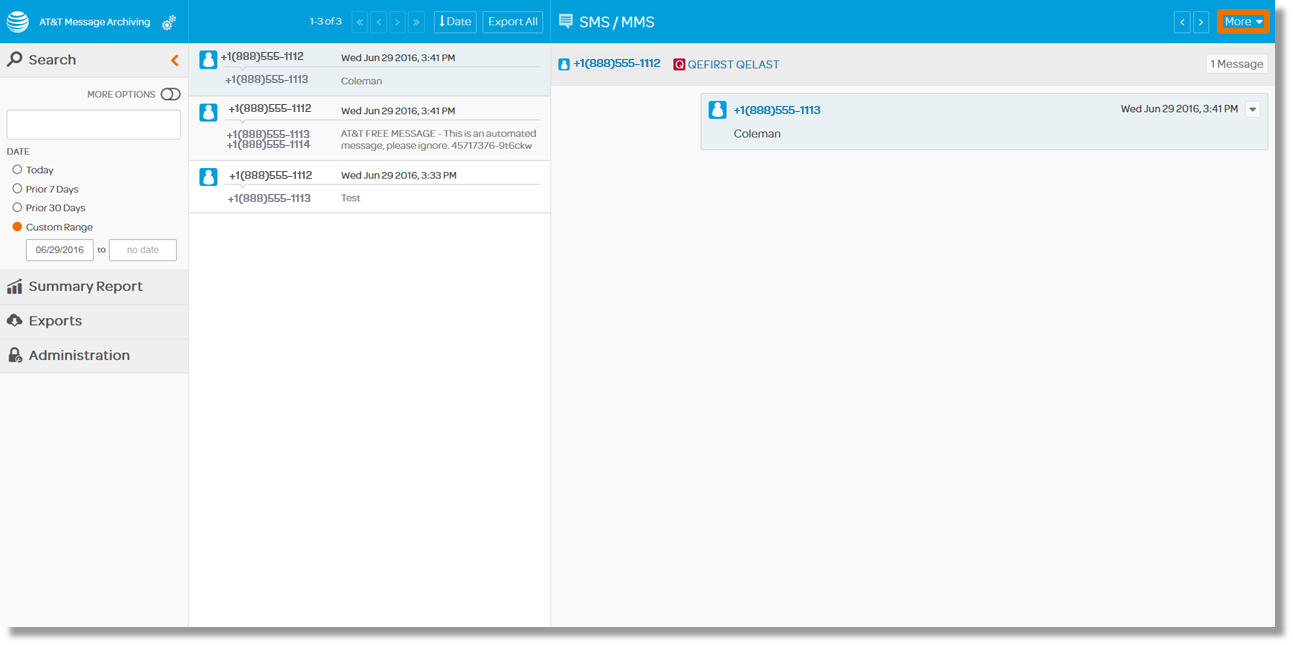Image resolution: width=1293 pixels, height=645 pixels.
Task: Select the Today date filter
Action: click(17, 170)
